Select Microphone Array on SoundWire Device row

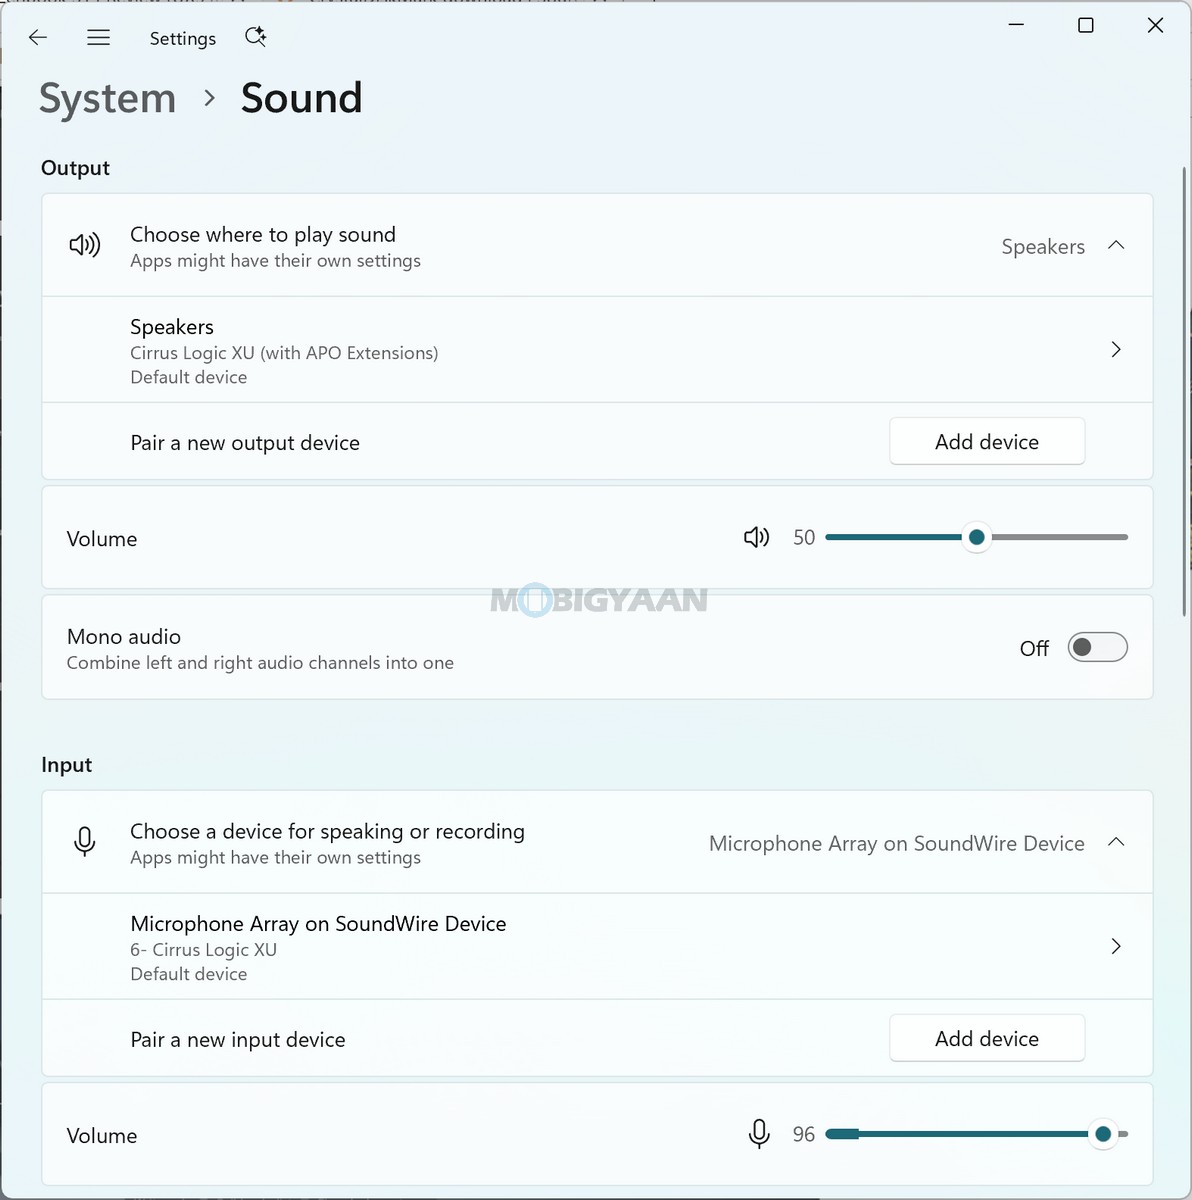pos(597,947)
